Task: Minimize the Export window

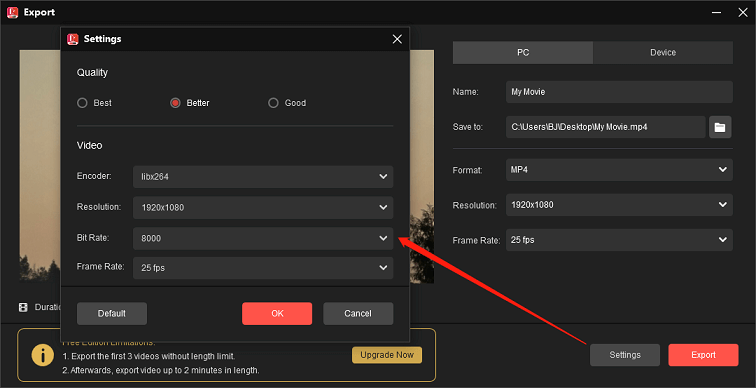Action: pos(717,13)
